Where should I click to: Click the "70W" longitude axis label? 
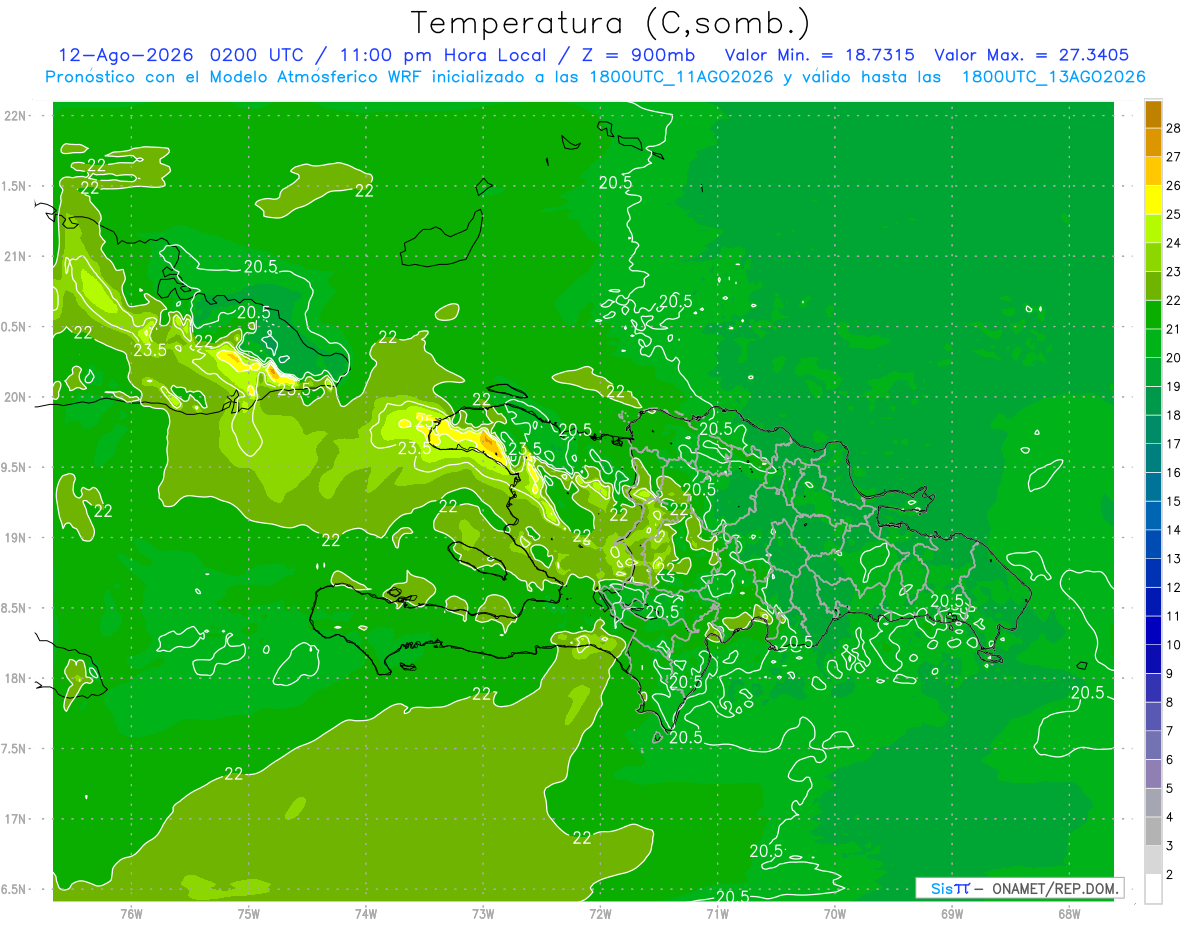(835, 913)
